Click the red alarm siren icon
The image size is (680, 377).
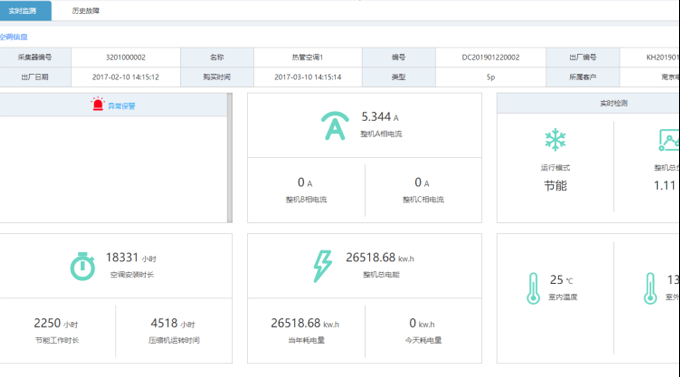pos(98,104)
